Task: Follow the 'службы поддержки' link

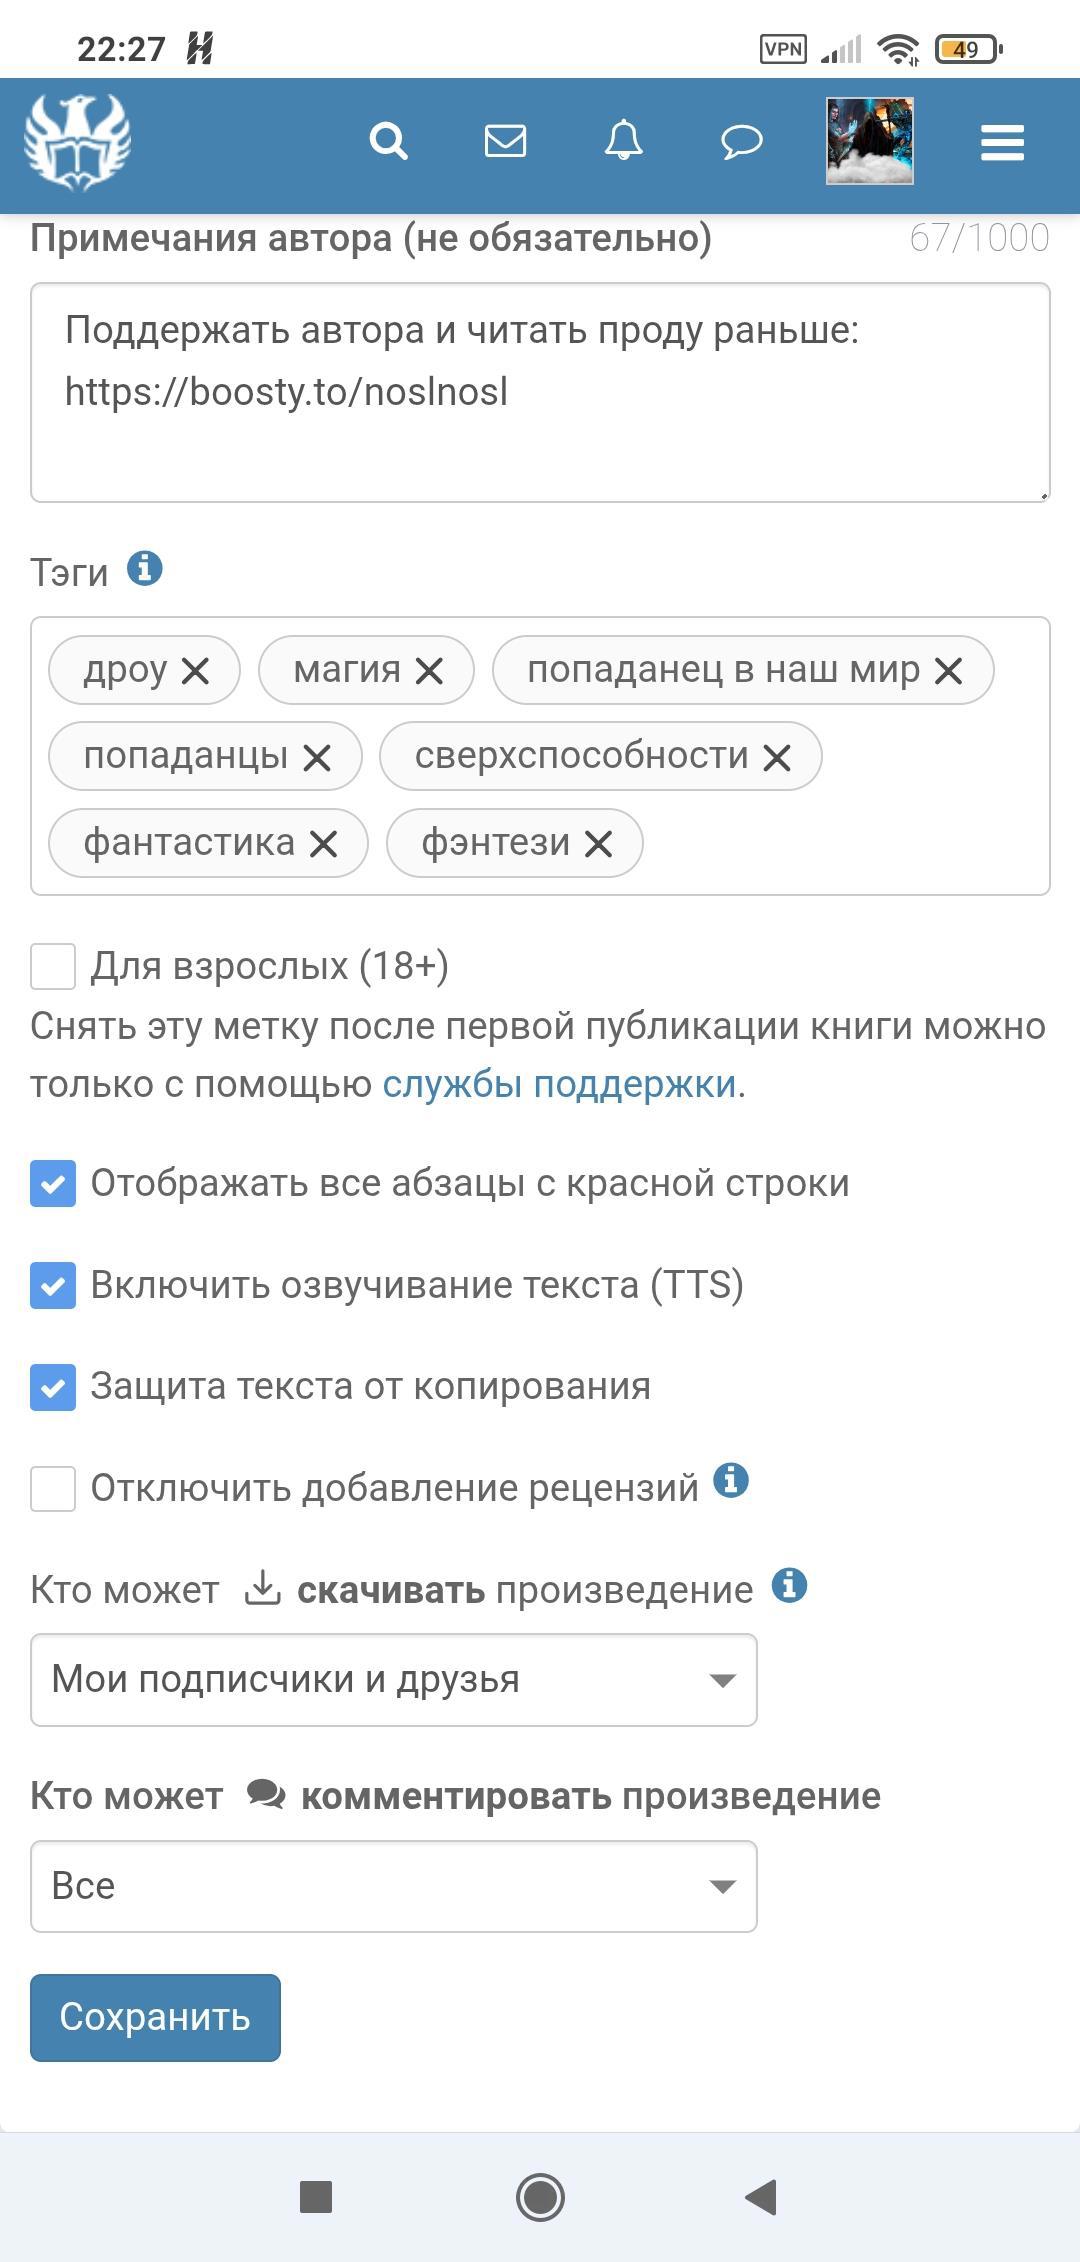Action: pos(559,1084)
